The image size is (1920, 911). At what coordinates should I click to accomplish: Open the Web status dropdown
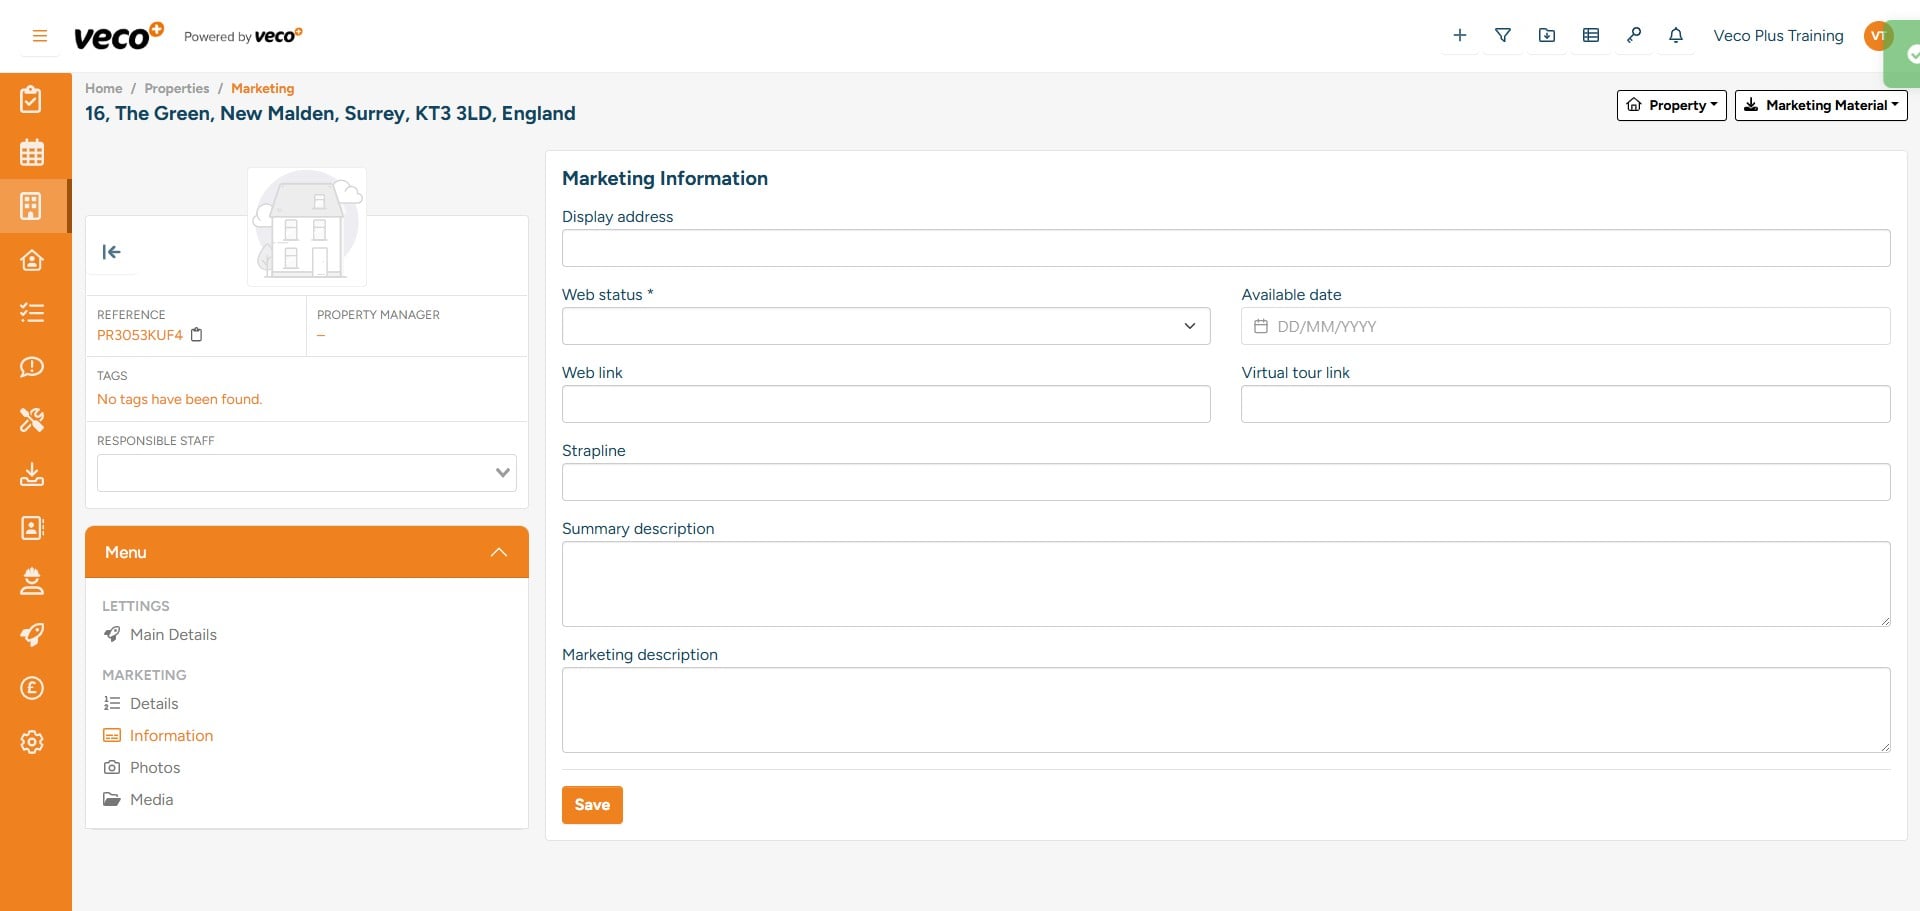[885, 326]
